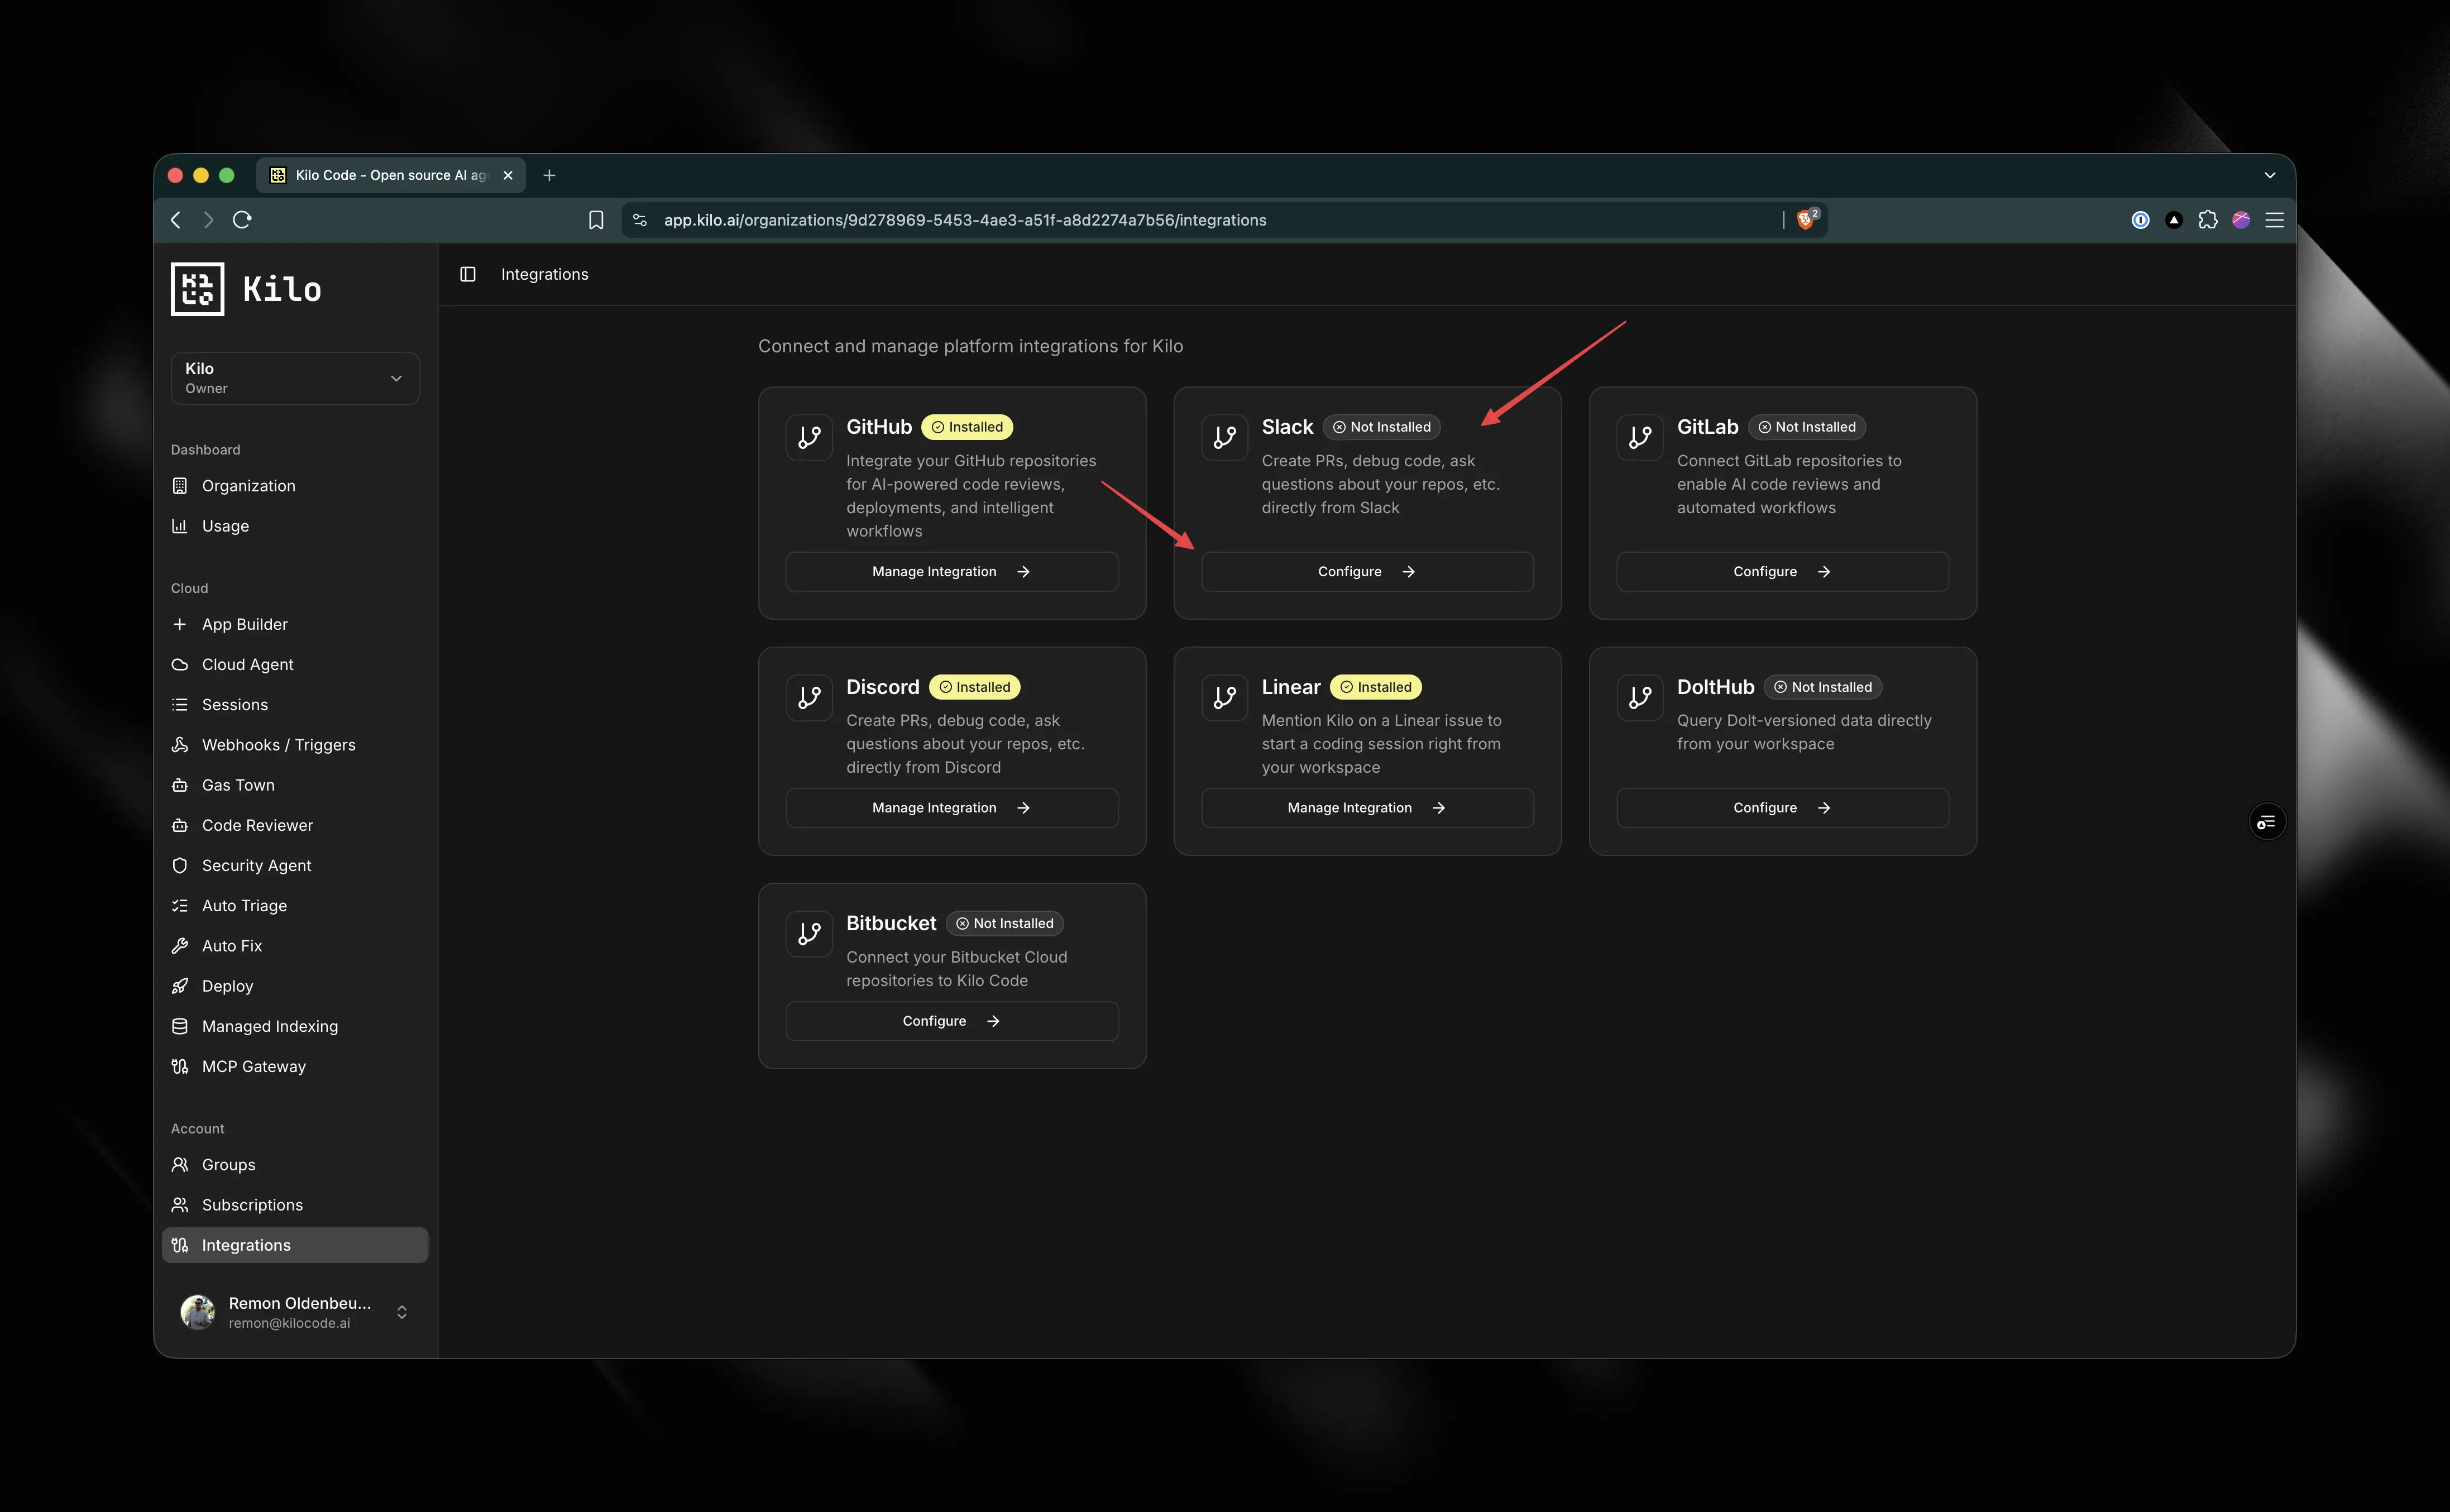Screen dimensions: 2450x1512
Task: Select Integrations in the sidebar
Action: point(295,1245)
